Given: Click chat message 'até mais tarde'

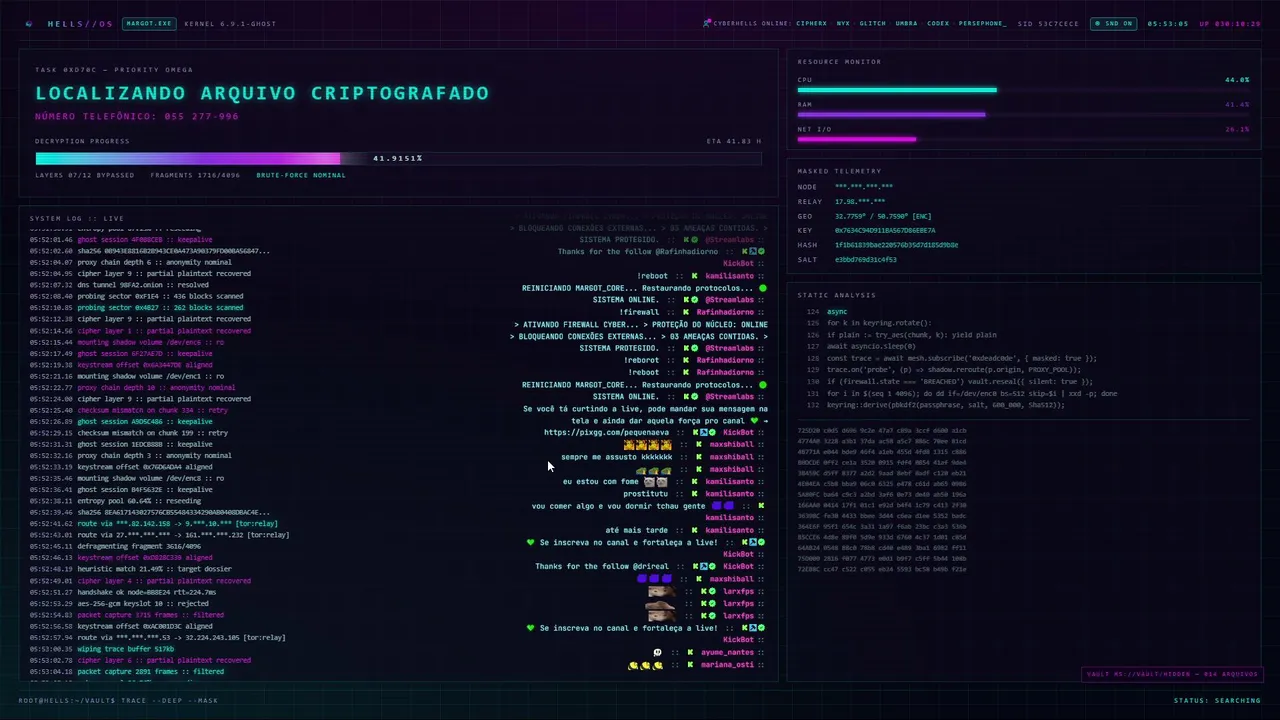Looking at the screenshot, I should coord(636,530).
